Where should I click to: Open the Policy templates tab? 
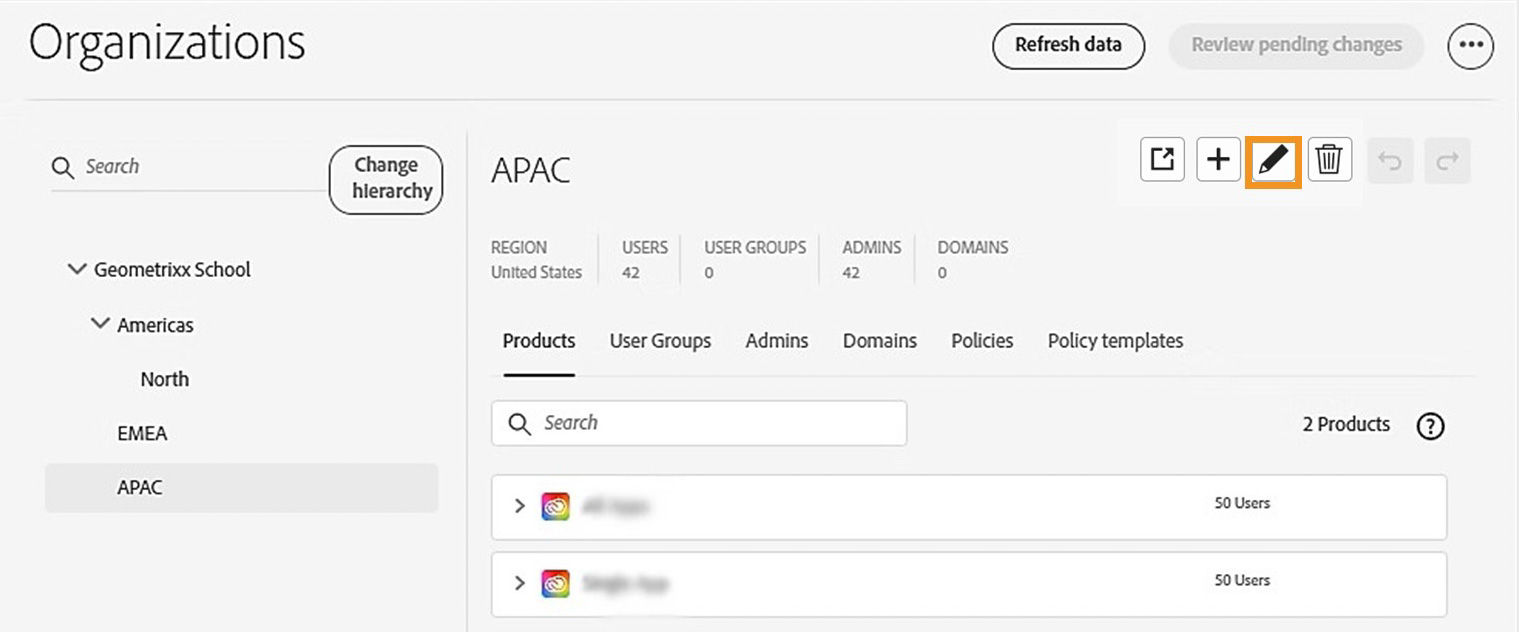click(x=1115, y=341)
